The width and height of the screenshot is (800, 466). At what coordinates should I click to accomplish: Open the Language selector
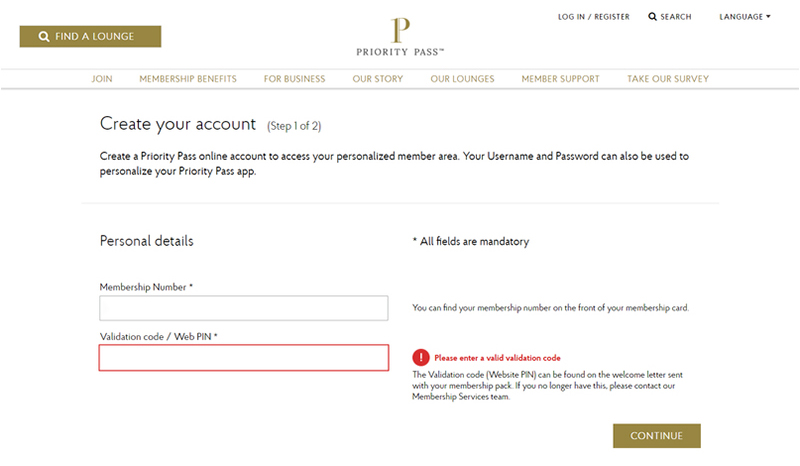(x=745, y=17)
